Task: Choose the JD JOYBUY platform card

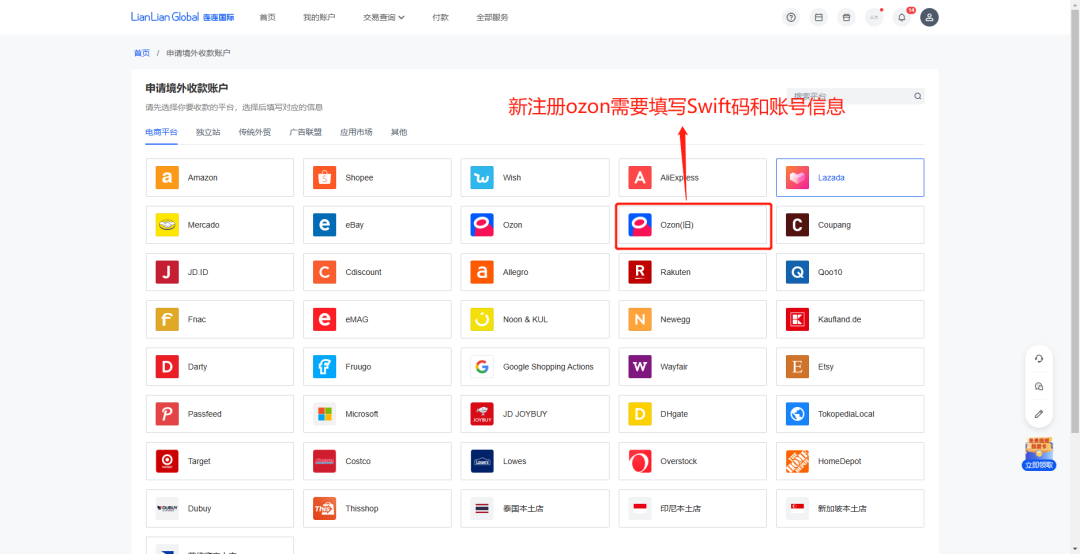Action: click(x=535, y=414)
